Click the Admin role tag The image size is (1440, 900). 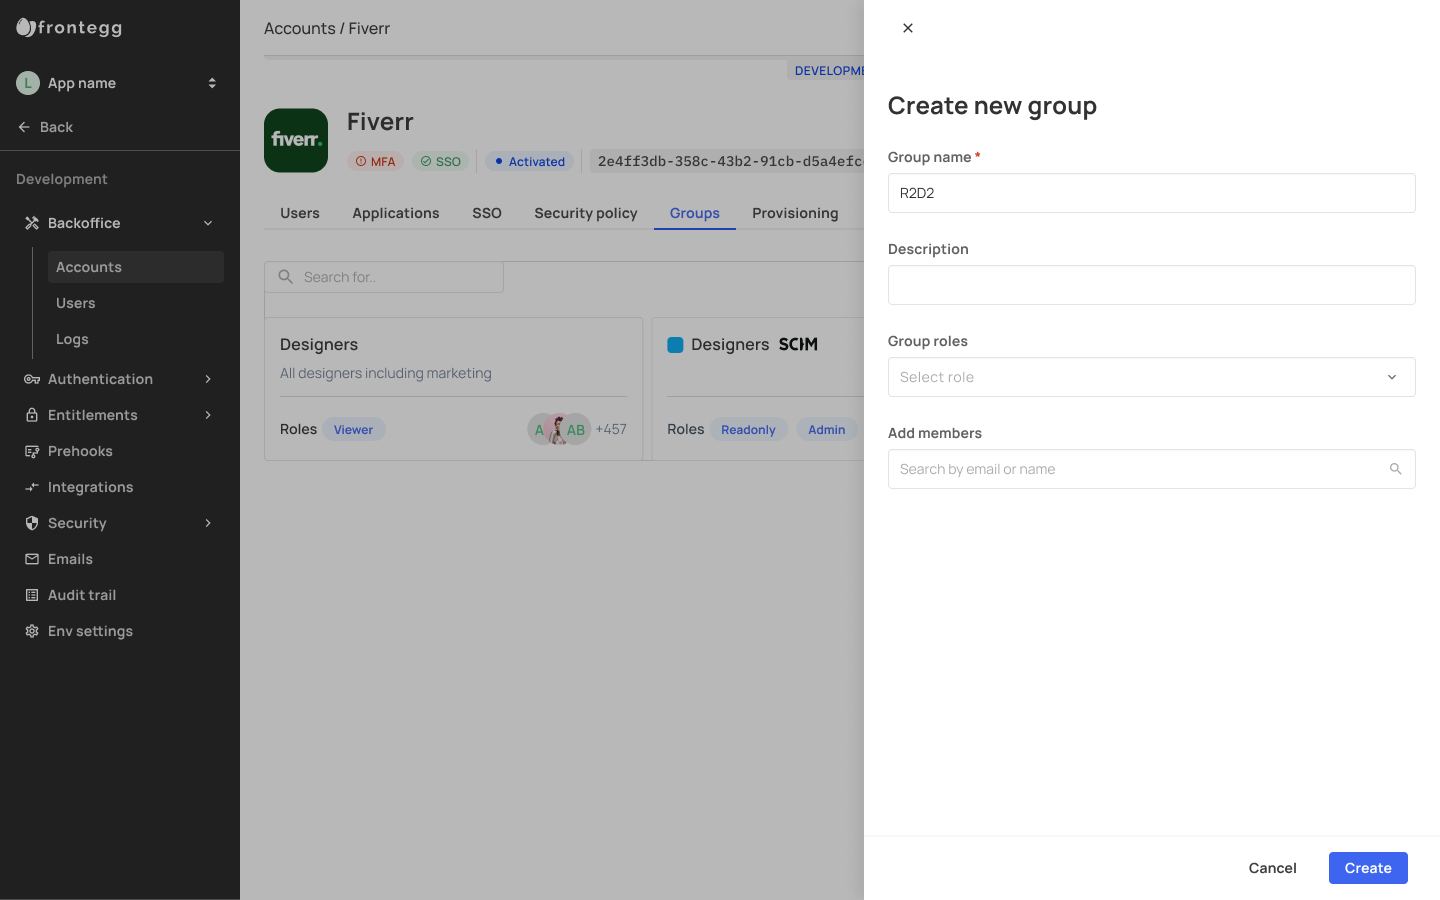(827, 429)
